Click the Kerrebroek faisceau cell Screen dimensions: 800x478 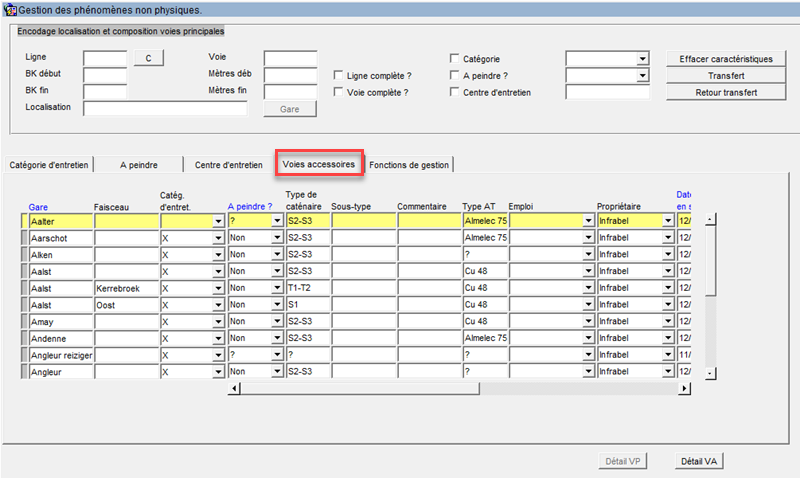[x=127, y=288]
